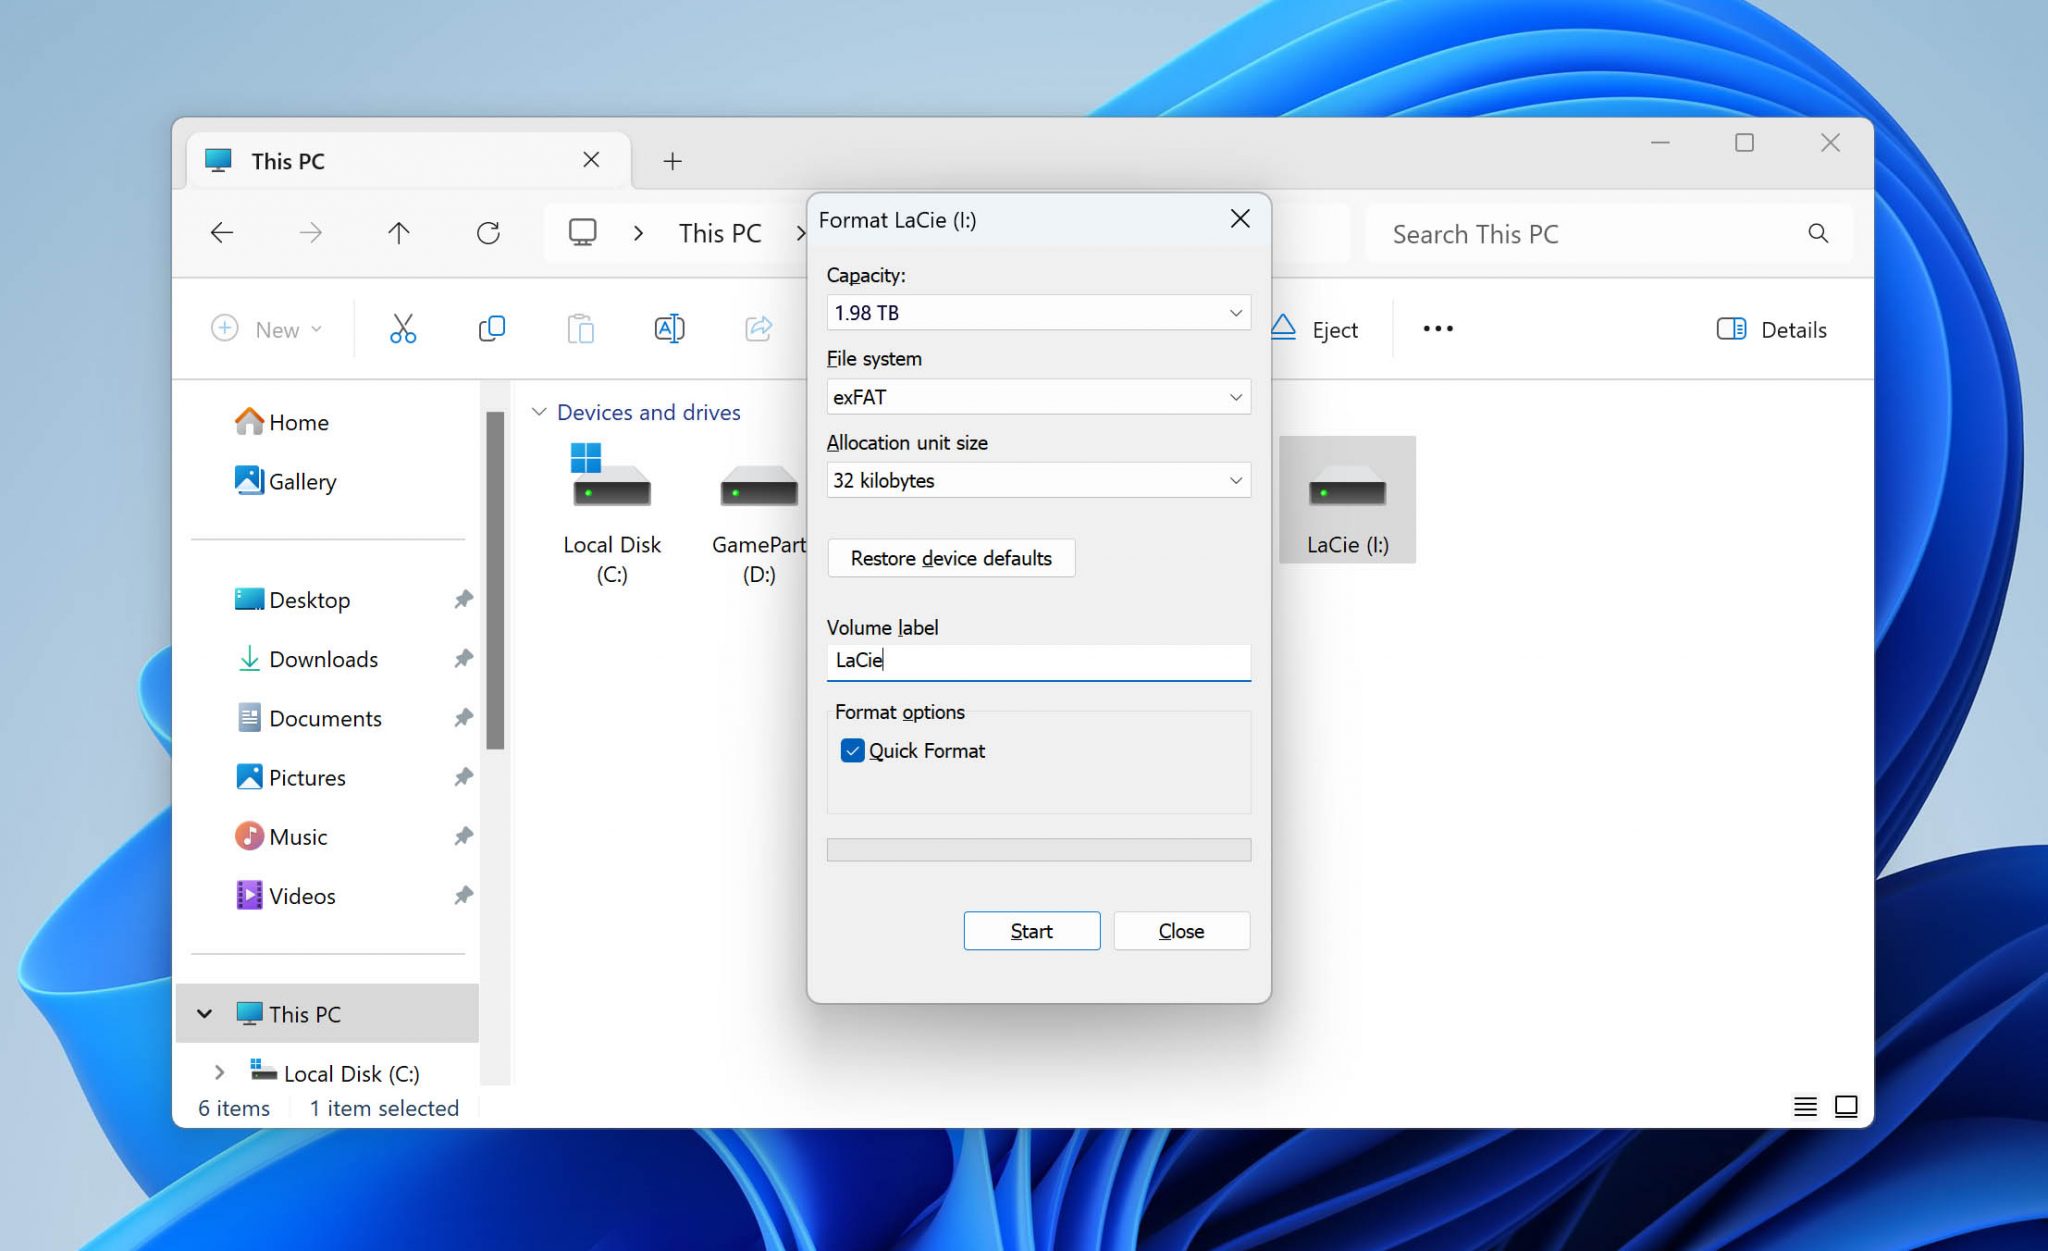2048x1251 pixels.
Task: Eject the LaCie drive
Action: tap(1318, 329)
